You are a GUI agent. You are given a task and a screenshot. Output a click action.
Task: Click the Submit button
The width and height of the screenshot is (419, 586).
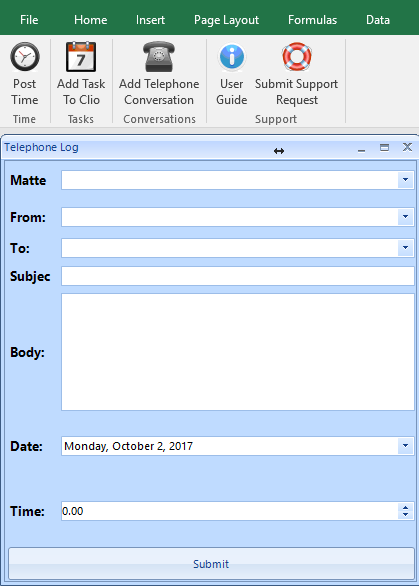click(x=211, y=564)
